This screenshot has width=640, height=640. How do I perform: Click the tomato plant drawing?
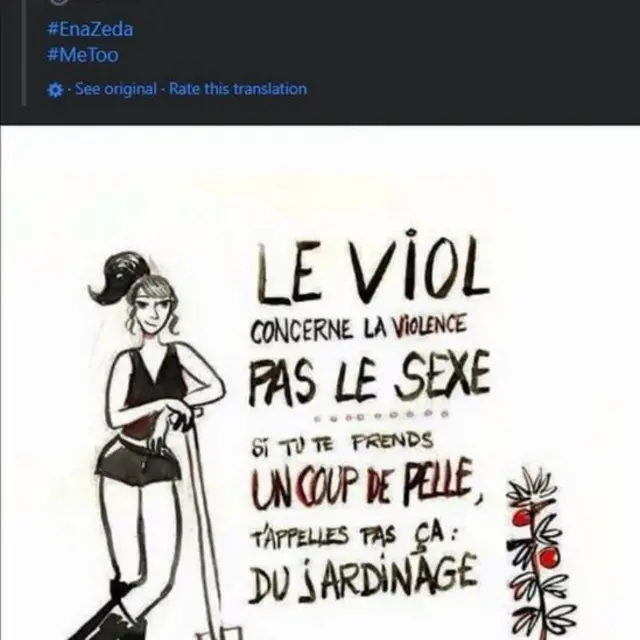click(537, 554)
